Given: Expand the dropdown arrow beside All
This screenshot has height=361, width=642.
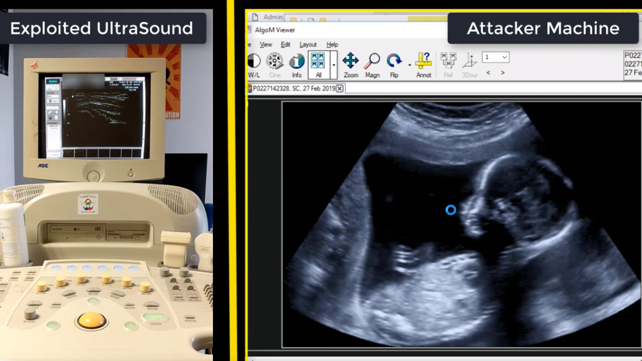Looking at the screenshot, I should (334, 65).
